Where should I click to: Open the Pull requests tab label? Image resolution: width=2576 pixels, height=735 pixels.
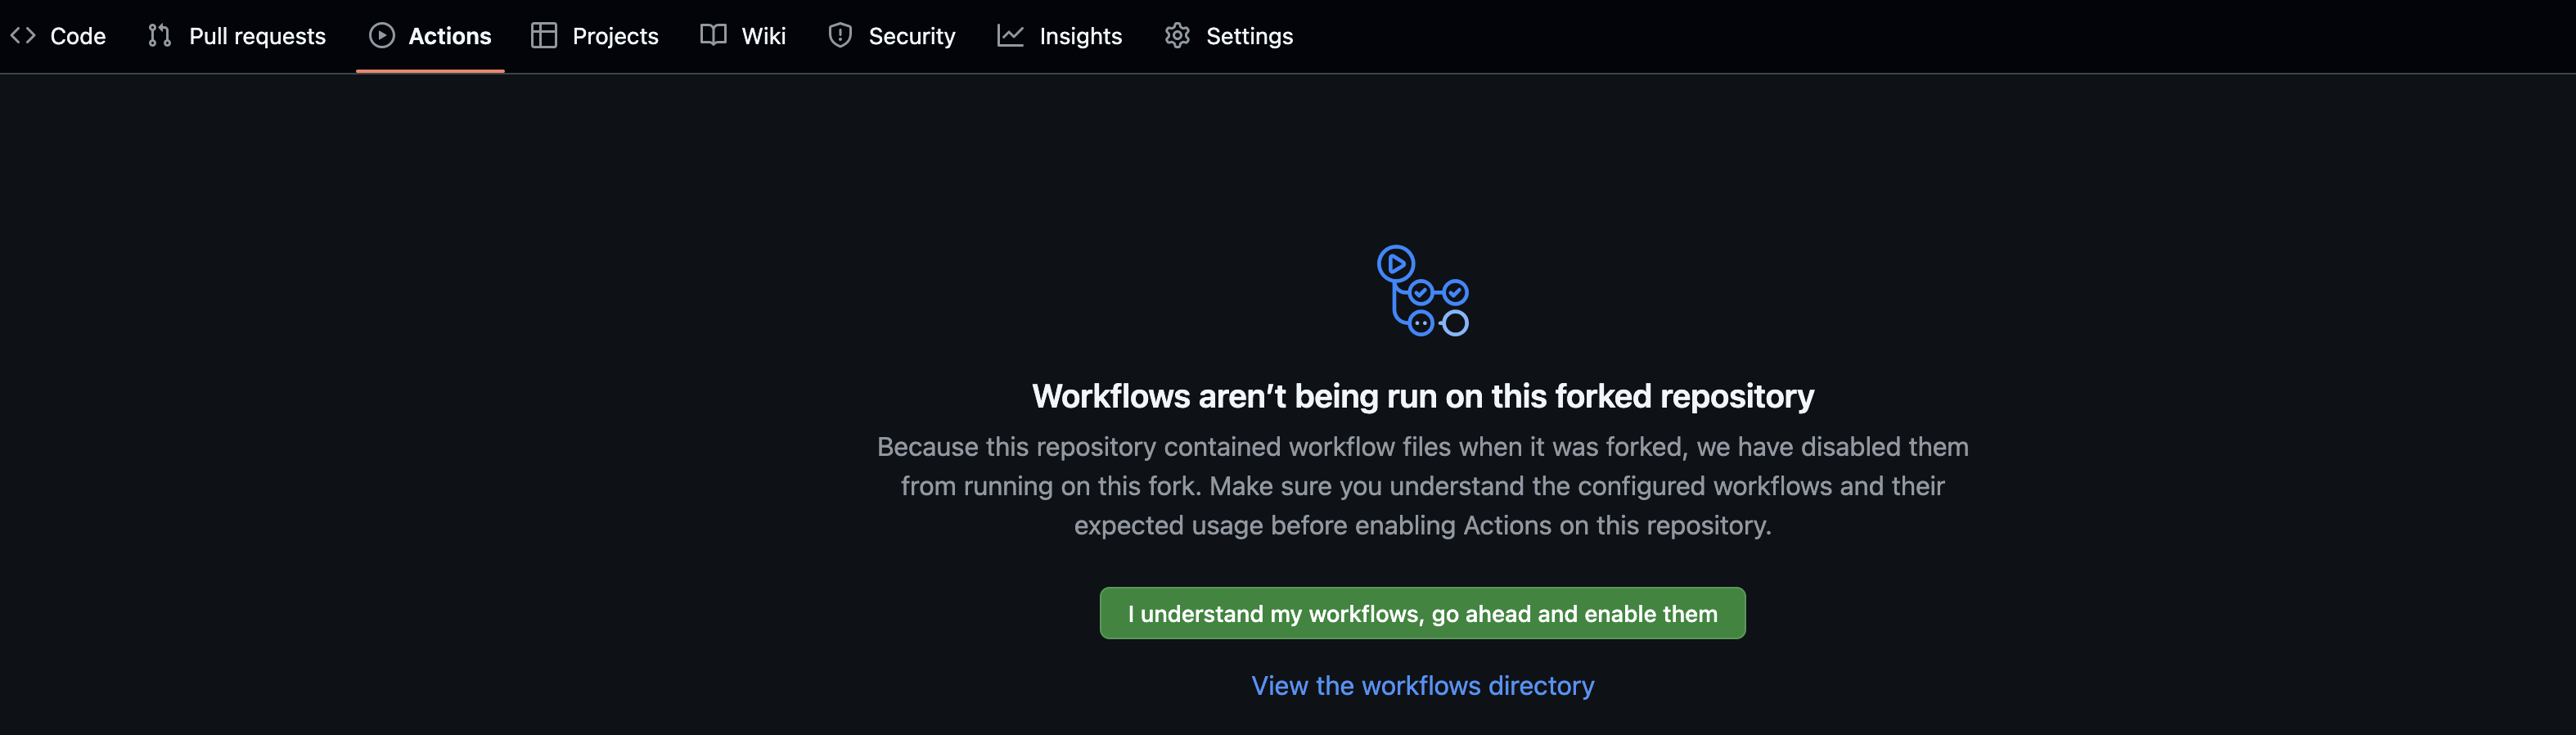257,36
